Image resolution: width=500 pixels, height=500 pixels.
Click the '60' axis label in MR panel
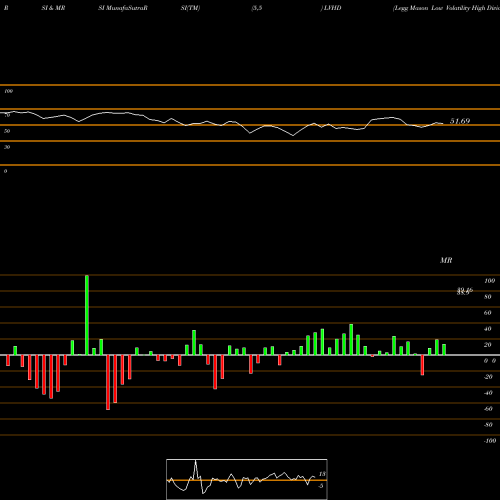point(488,313)
